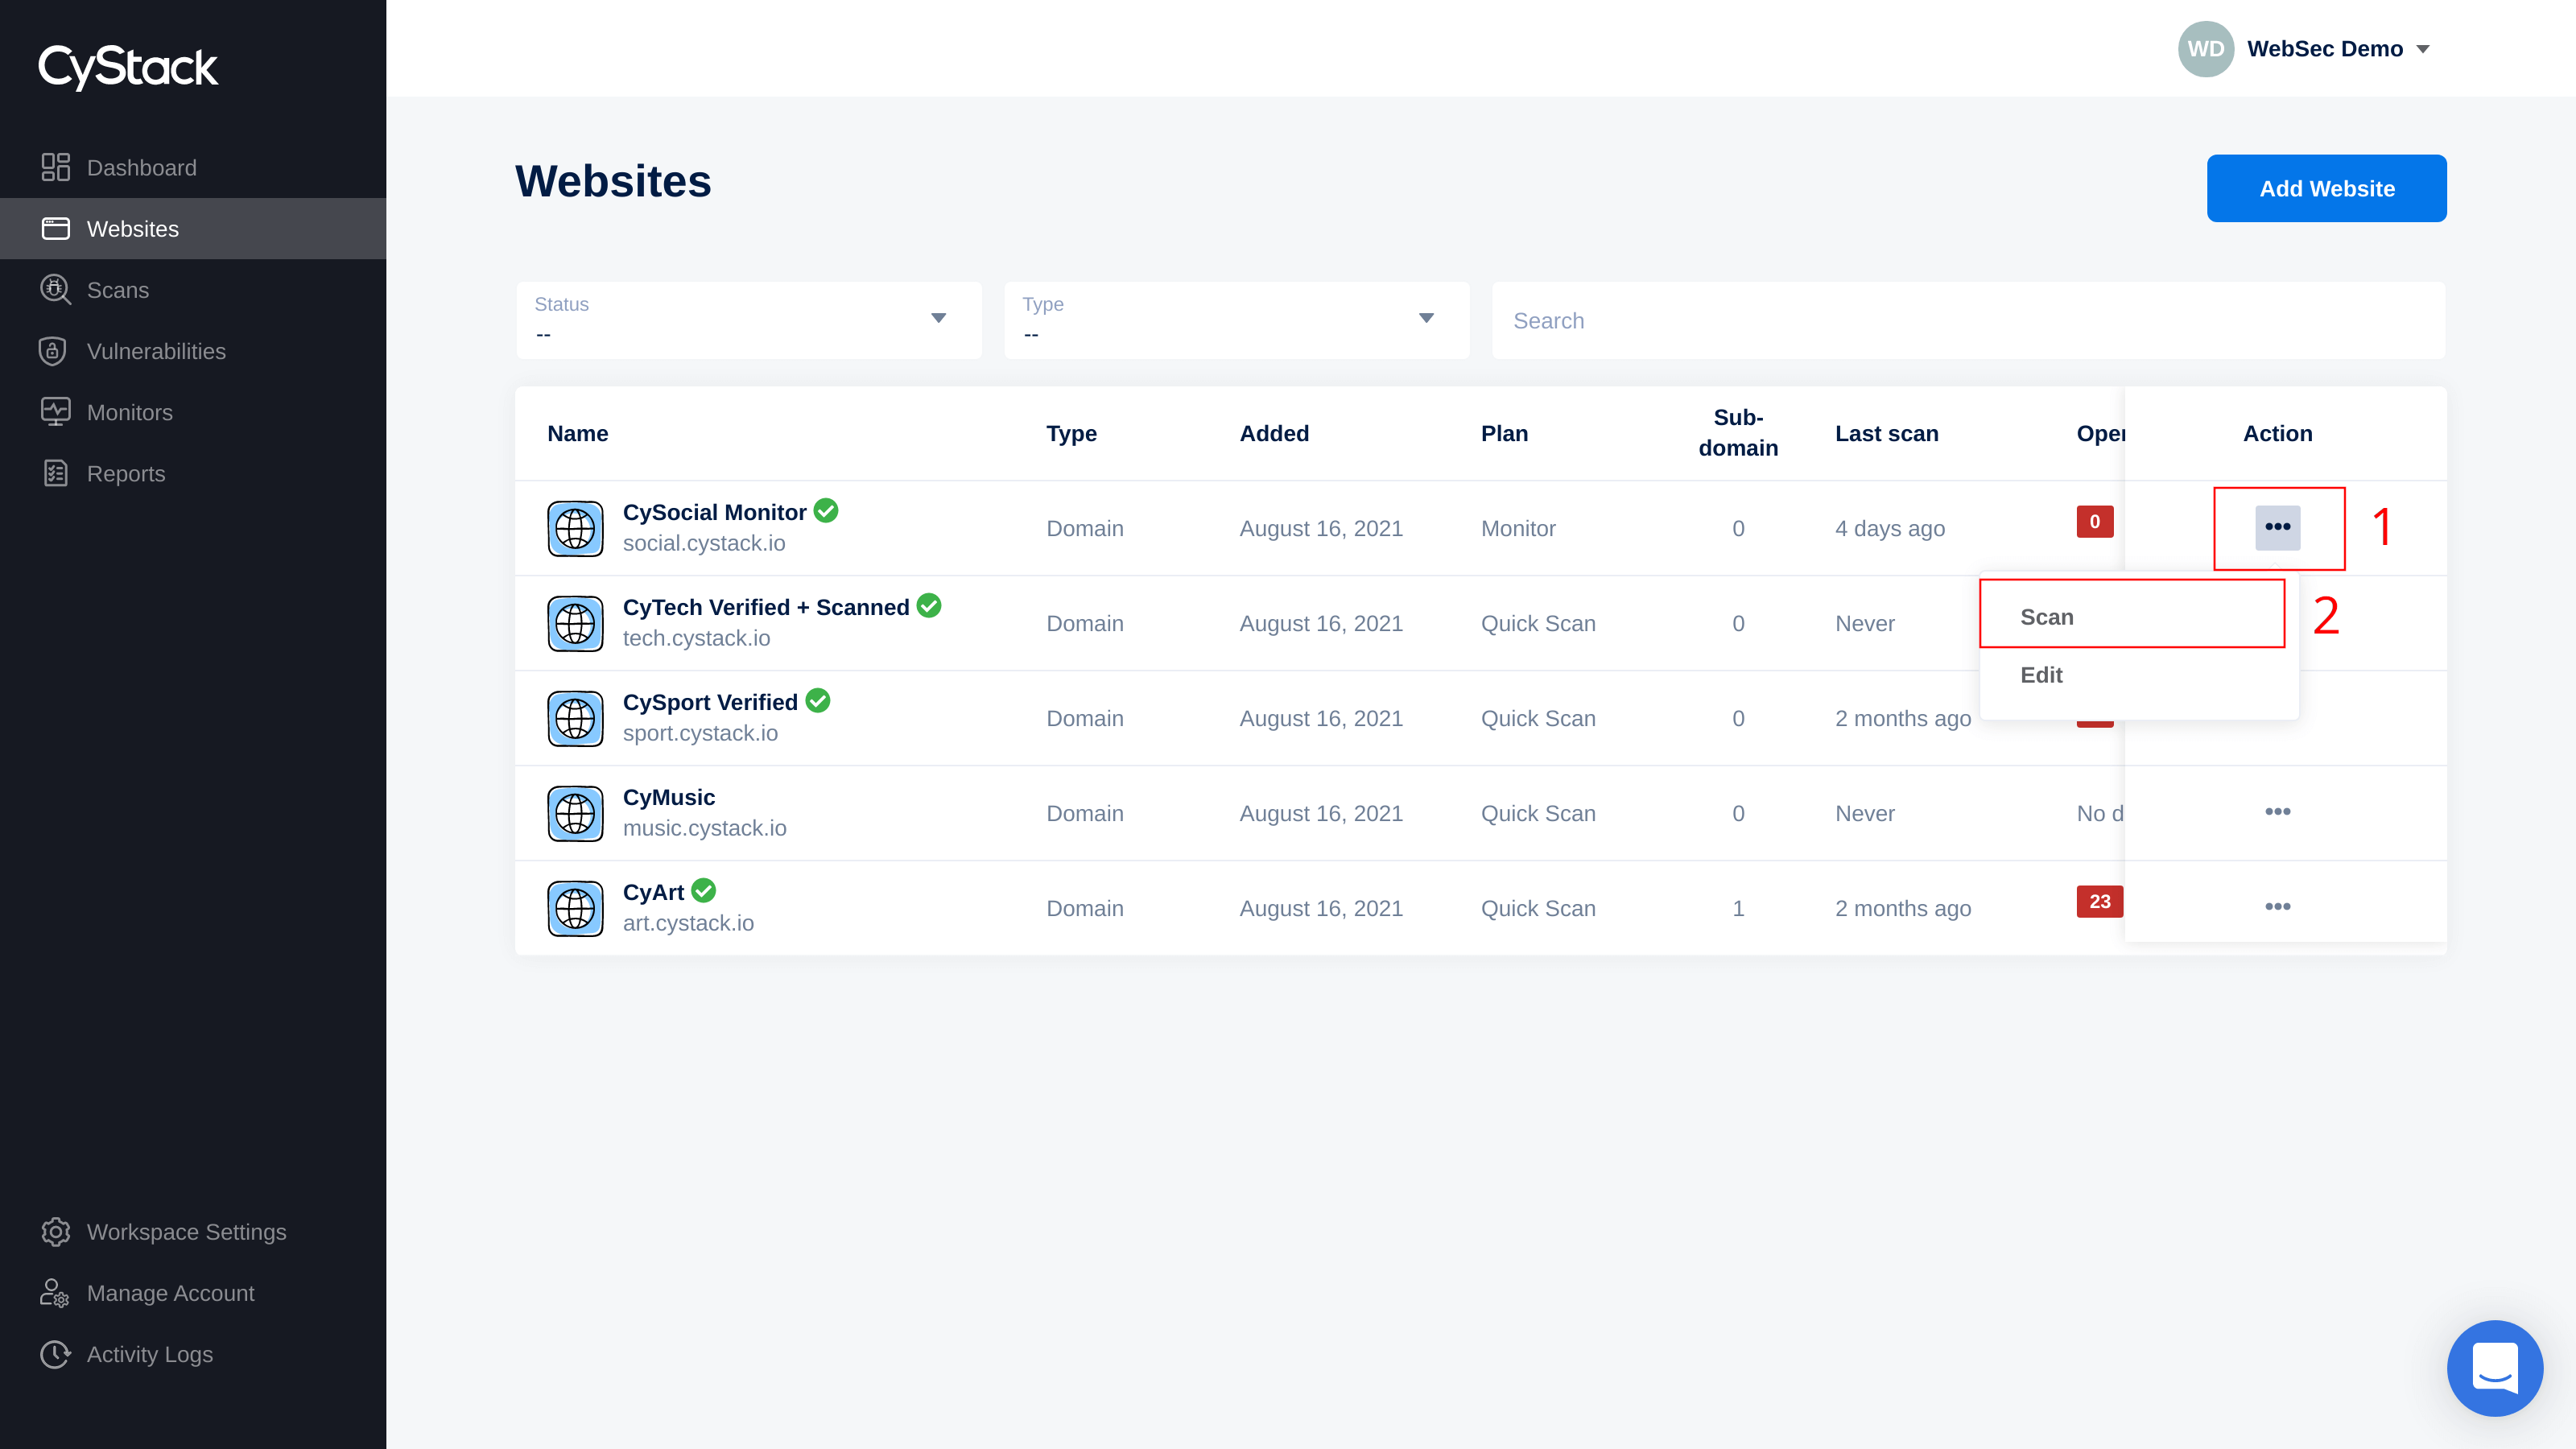Toggle action menu for CySocial Monitor
2576x1449 pixels.
click(x=2278, y=527)
